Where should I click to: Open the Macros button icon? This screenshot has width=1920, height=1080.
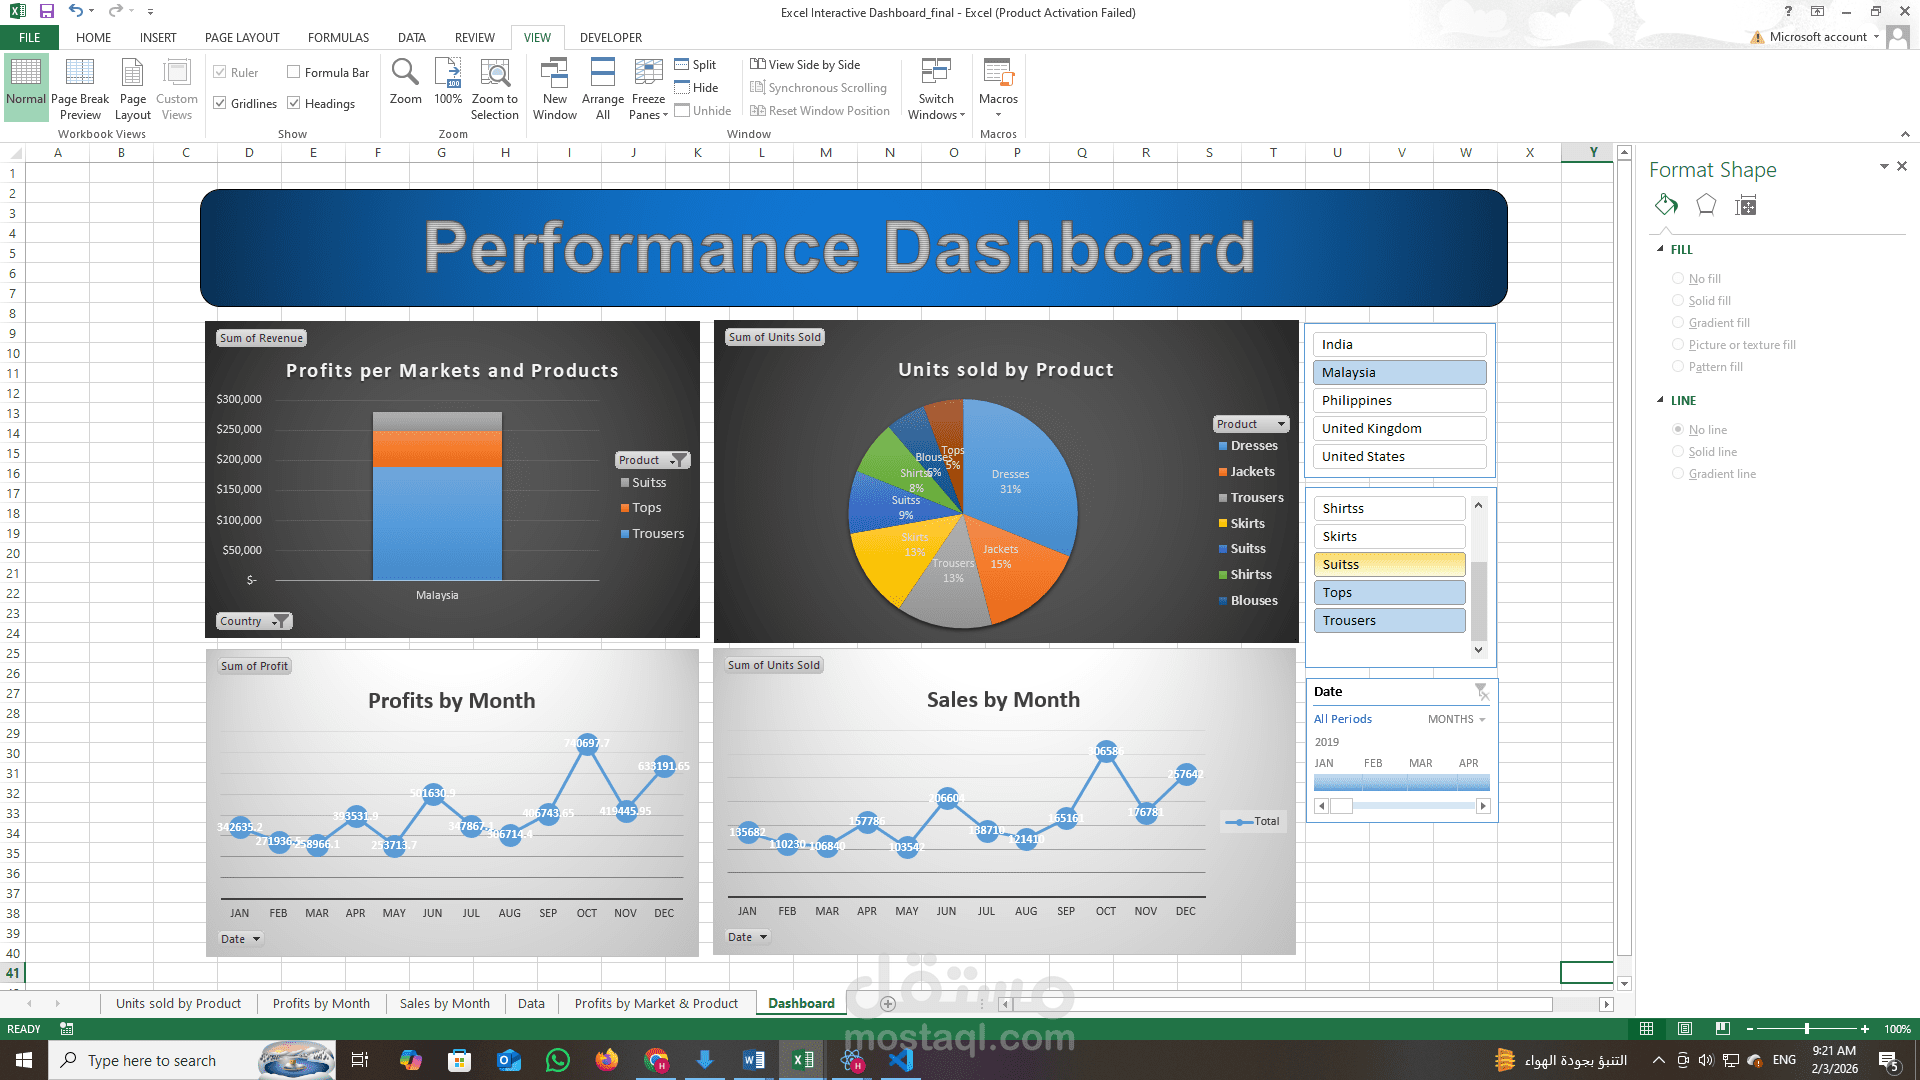(998, 73)
